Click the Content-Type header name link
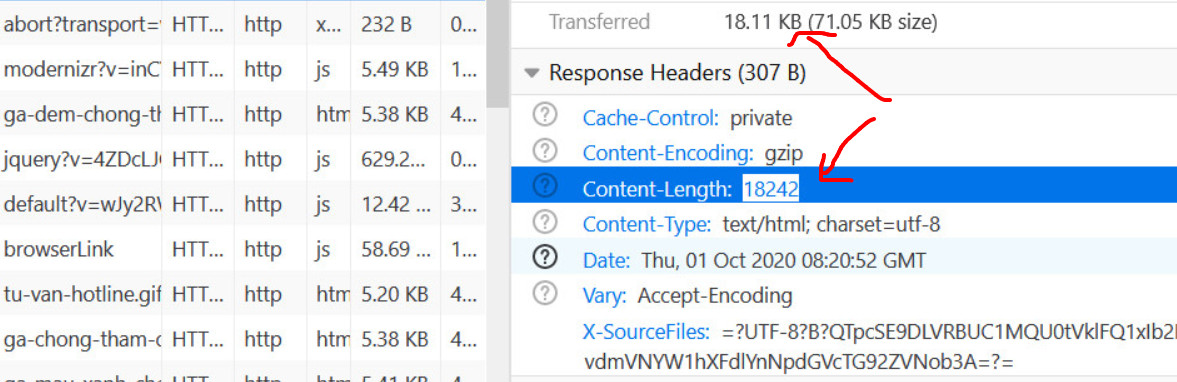Viewport: 1177px width, 382px height. [x=647, y=224]
